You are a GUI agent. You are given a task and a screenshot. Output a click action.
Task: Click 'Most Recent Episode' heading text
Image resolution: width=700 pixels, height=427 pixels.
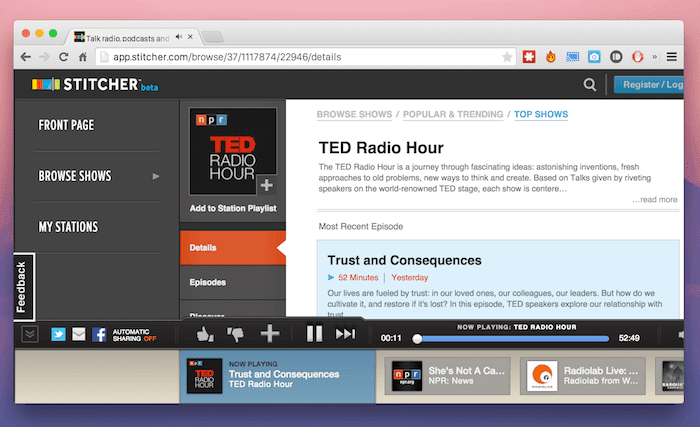point(361,226)
